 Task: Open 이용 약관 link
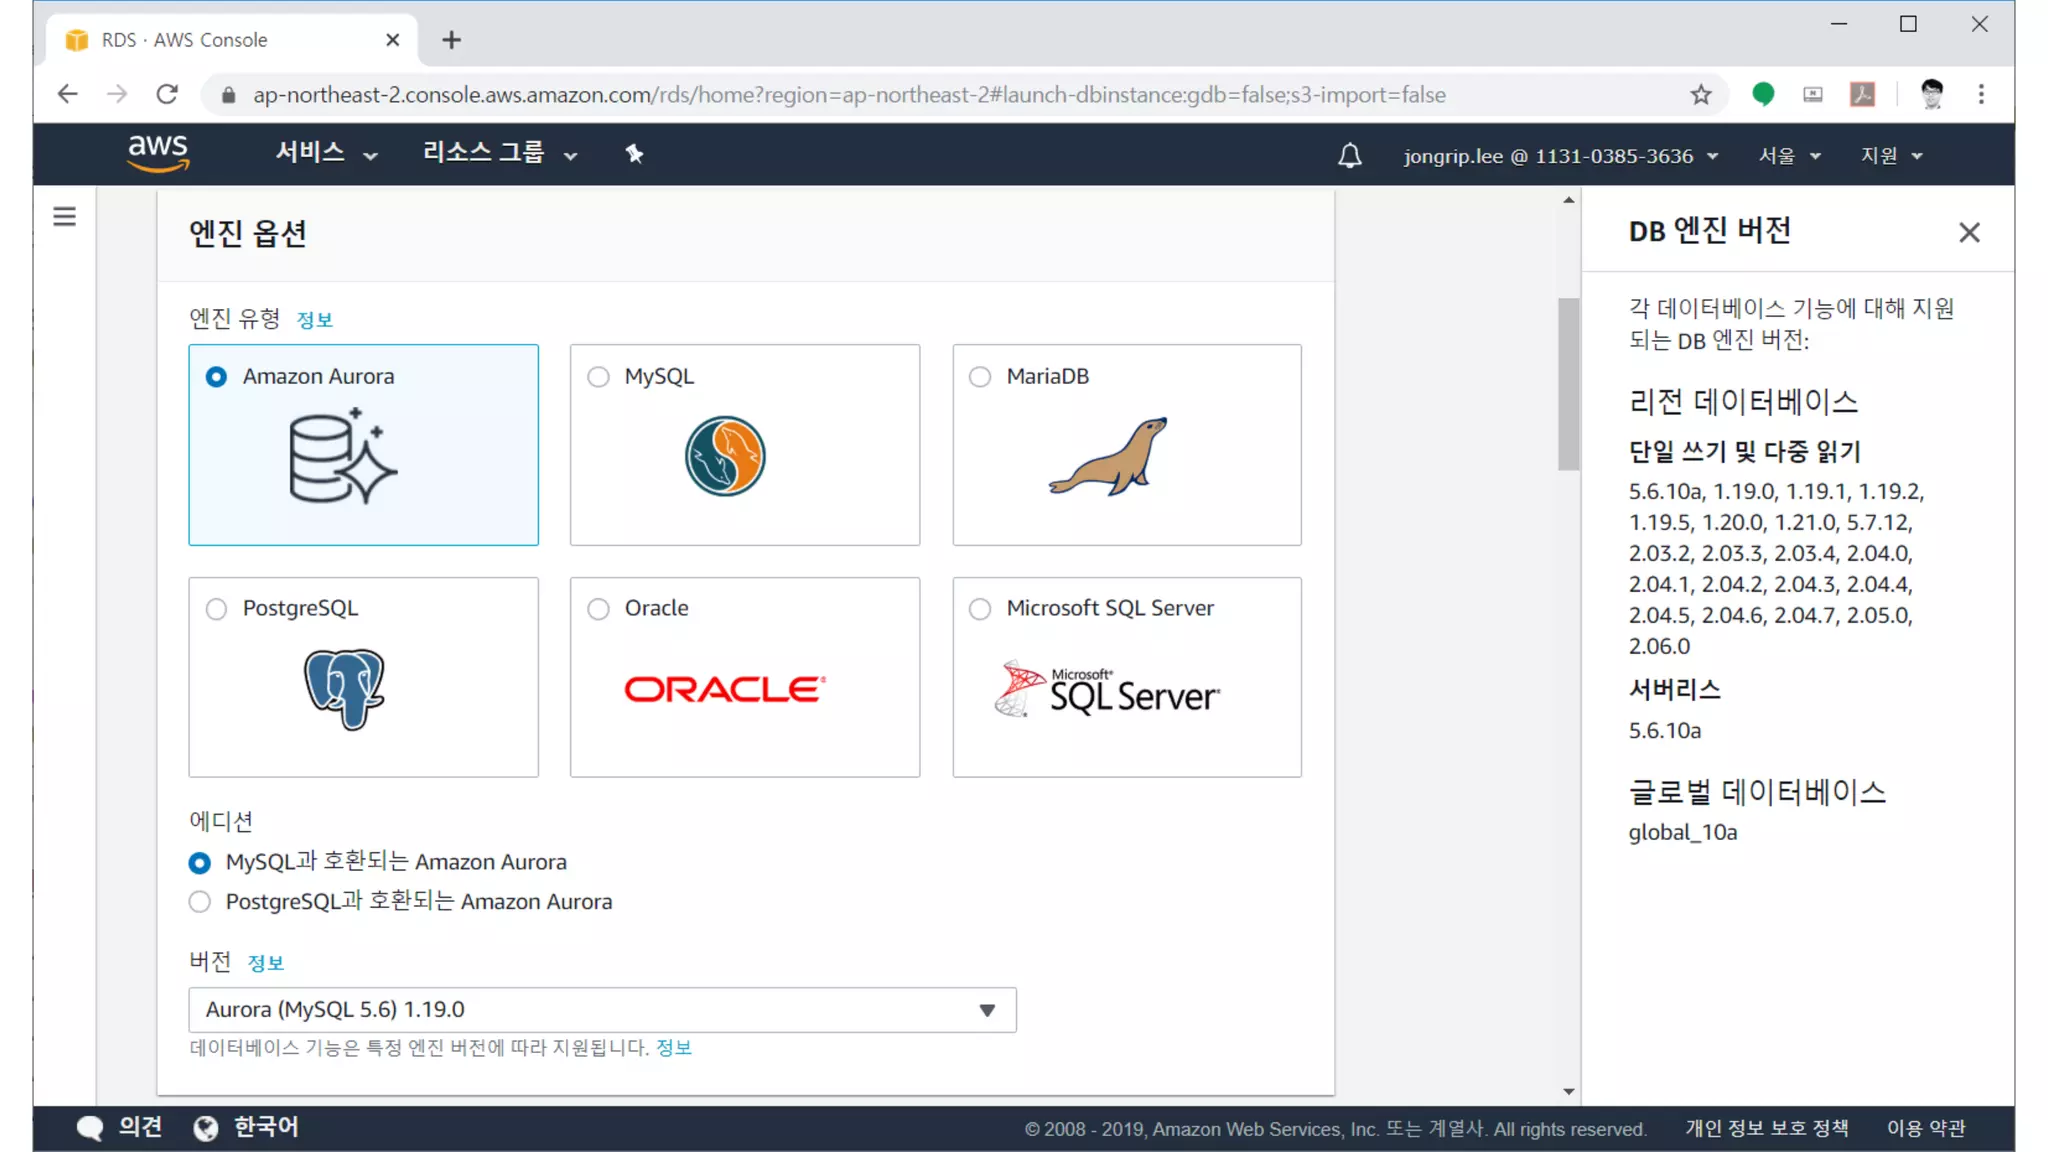point(1926,1128)
